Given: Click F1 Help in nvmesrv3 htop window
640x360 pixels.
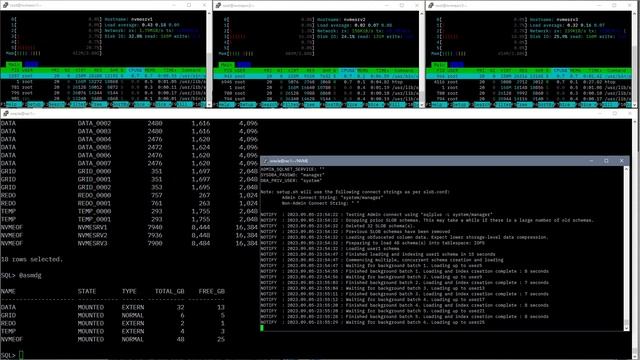Looking at the screenshot, I should pos(439,104).
